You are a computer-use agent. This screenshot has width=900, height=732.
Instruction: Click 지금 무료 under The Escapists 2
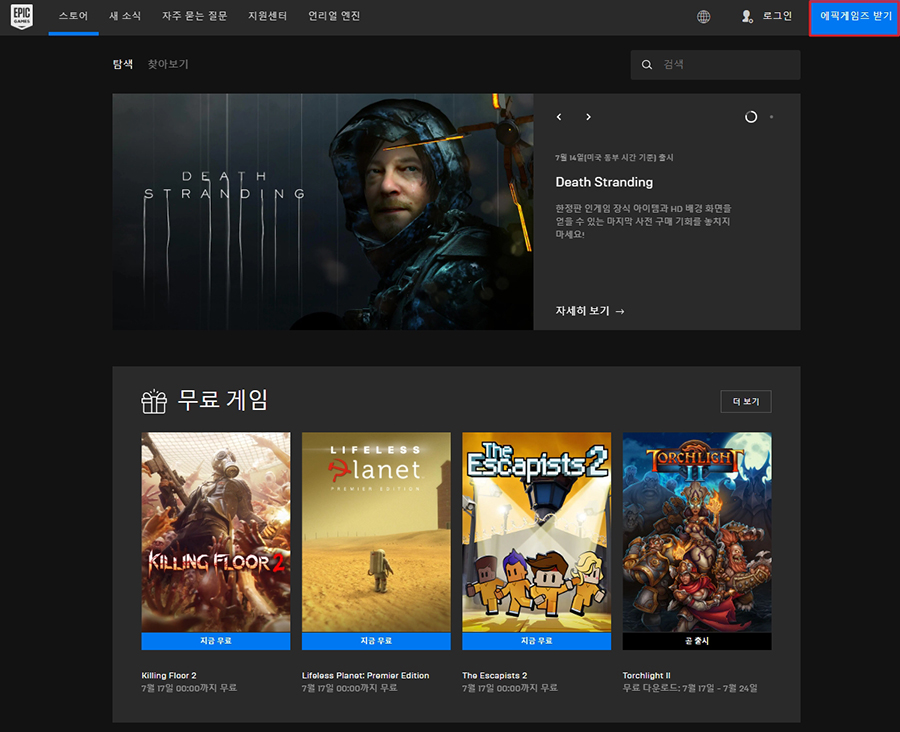[537, 641]
